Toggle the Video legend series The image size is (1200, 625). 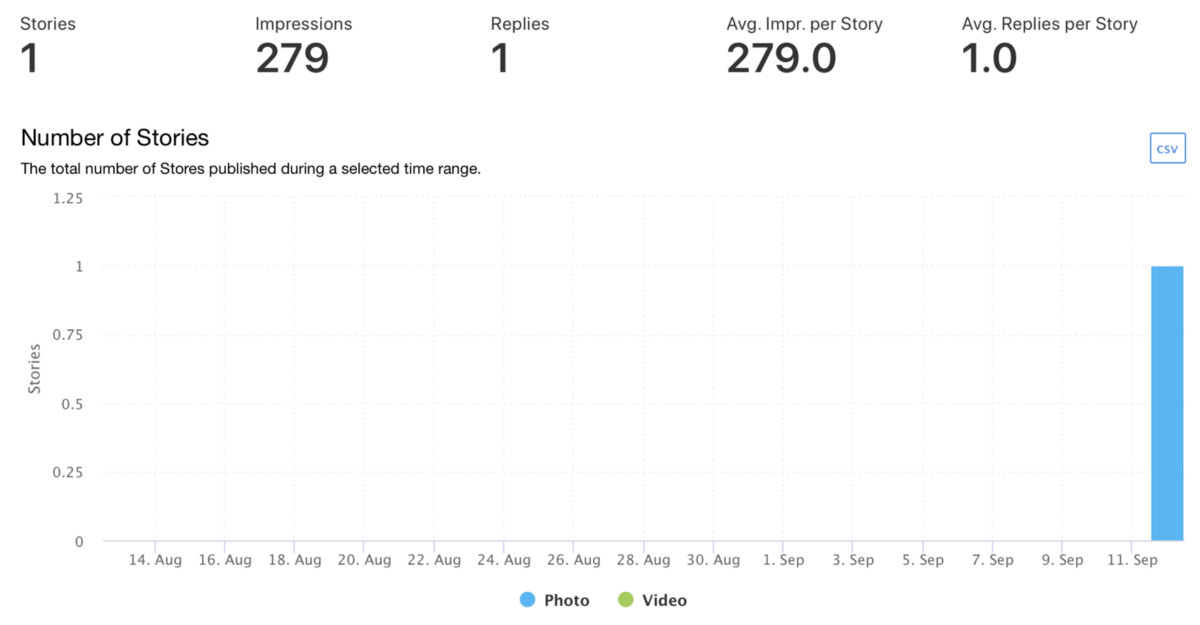(652, 600)
